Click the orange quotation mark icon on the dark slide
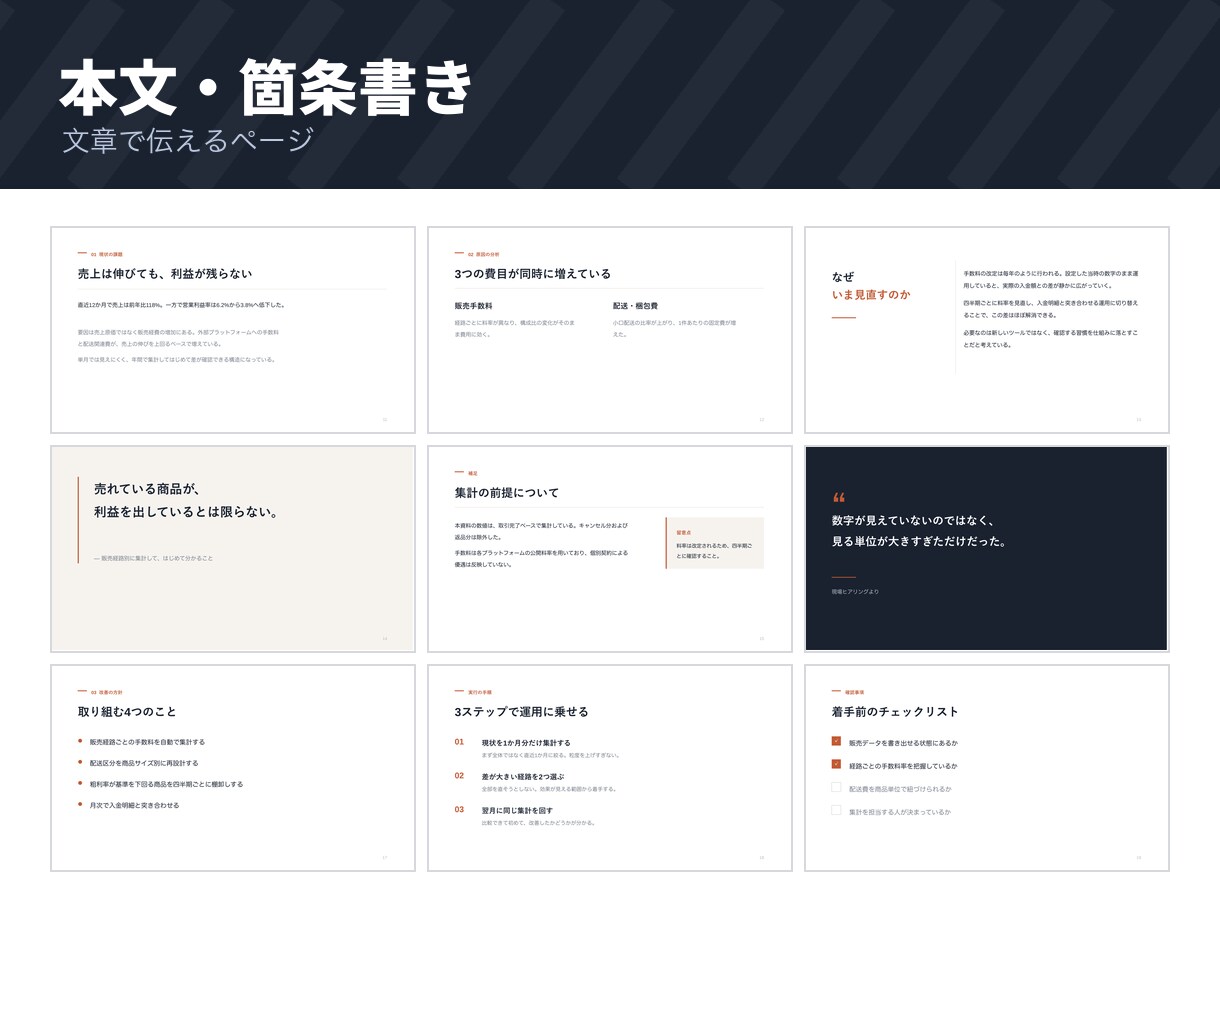This screenshot has height=1016, width=1220. coord(838,497)
